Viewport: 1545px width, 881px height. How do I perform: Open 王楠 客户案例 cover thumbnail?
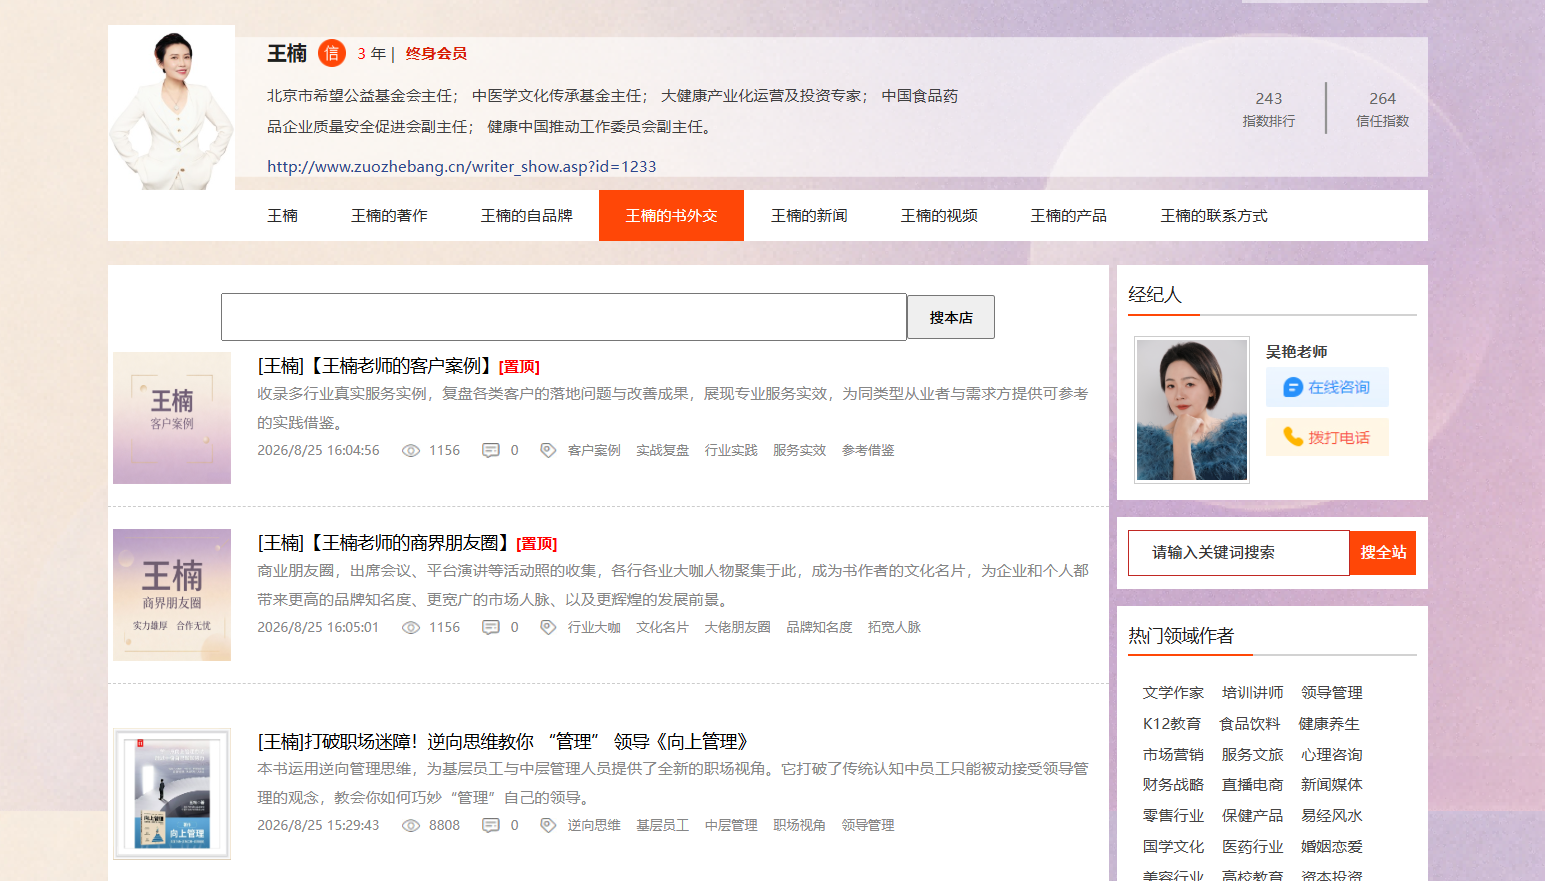click(x=172, y=418)
